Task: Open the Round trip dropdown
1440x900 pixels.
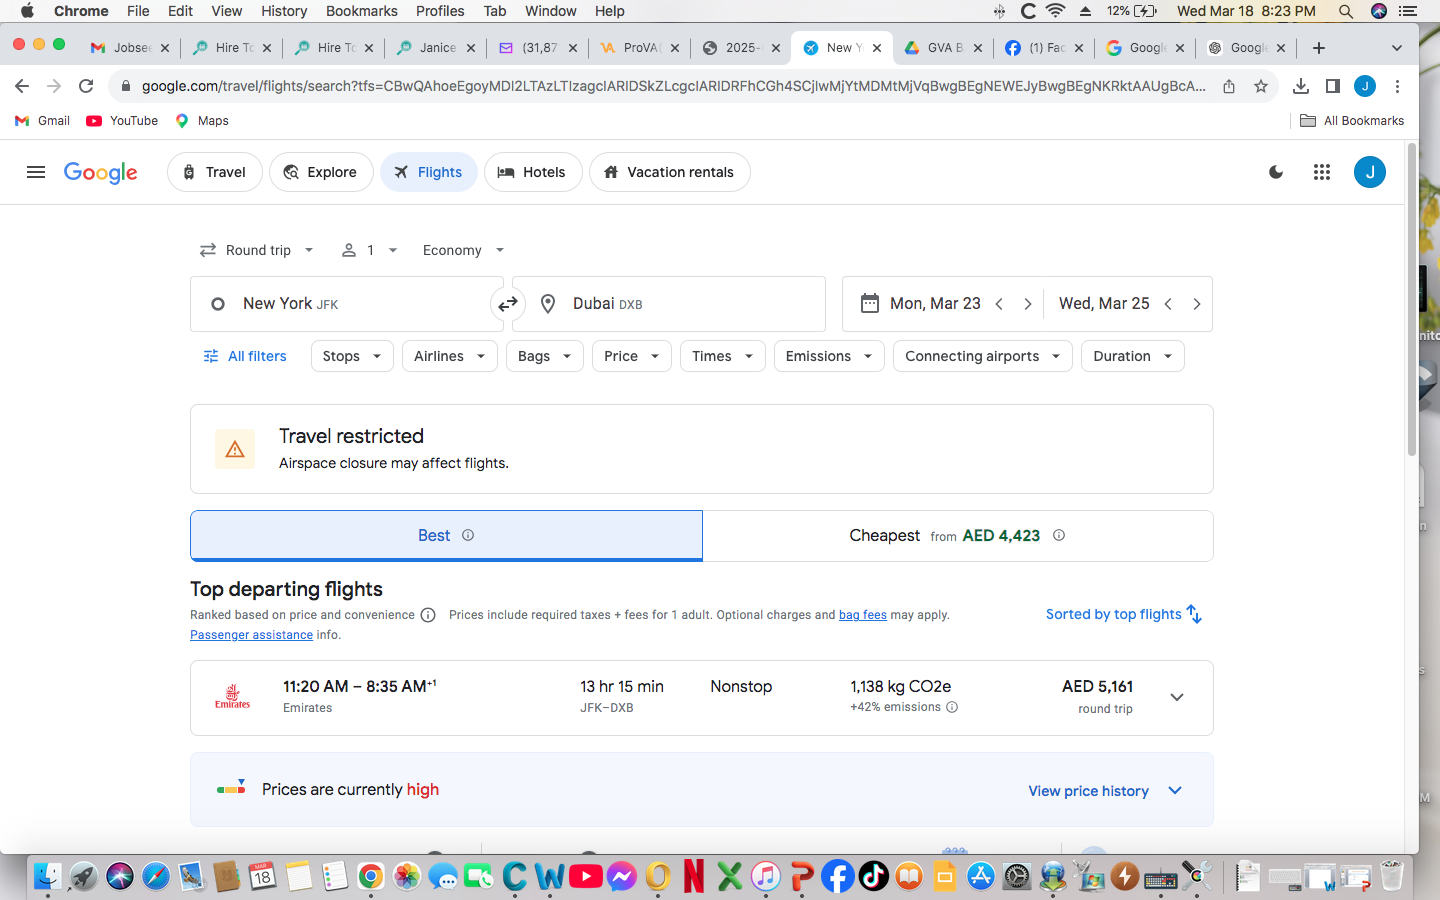Action: (257, 250)
